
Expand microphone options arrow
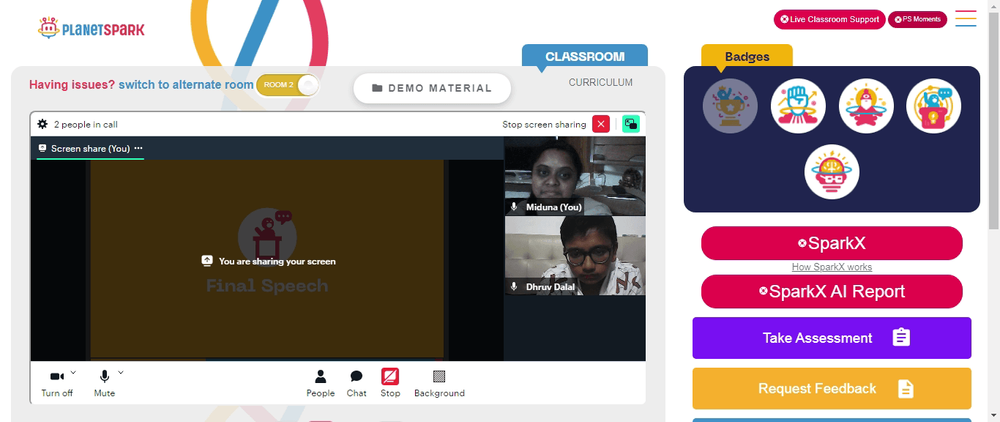[121, 372]
